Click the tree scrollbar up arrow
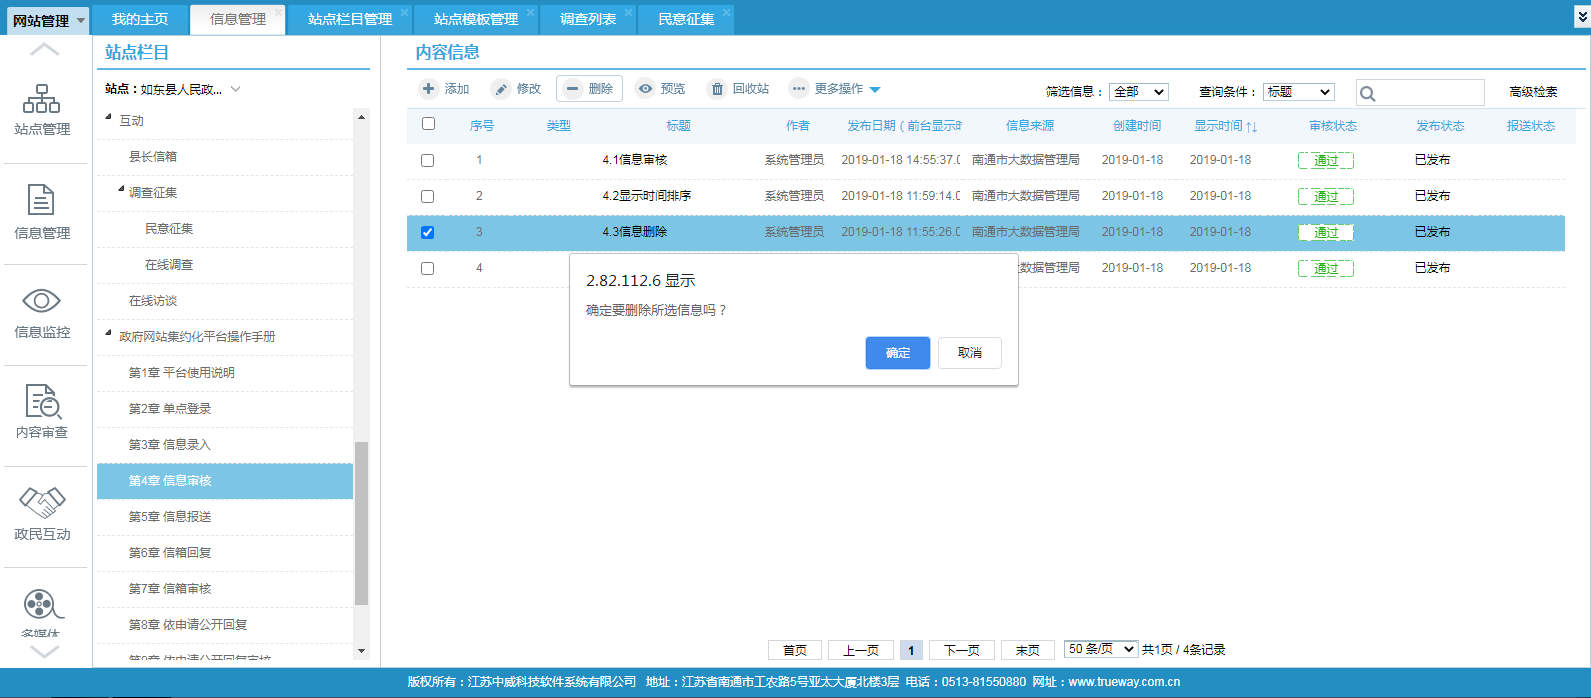Viewport: 1591px width, 698px height. (x=361, y=117)
